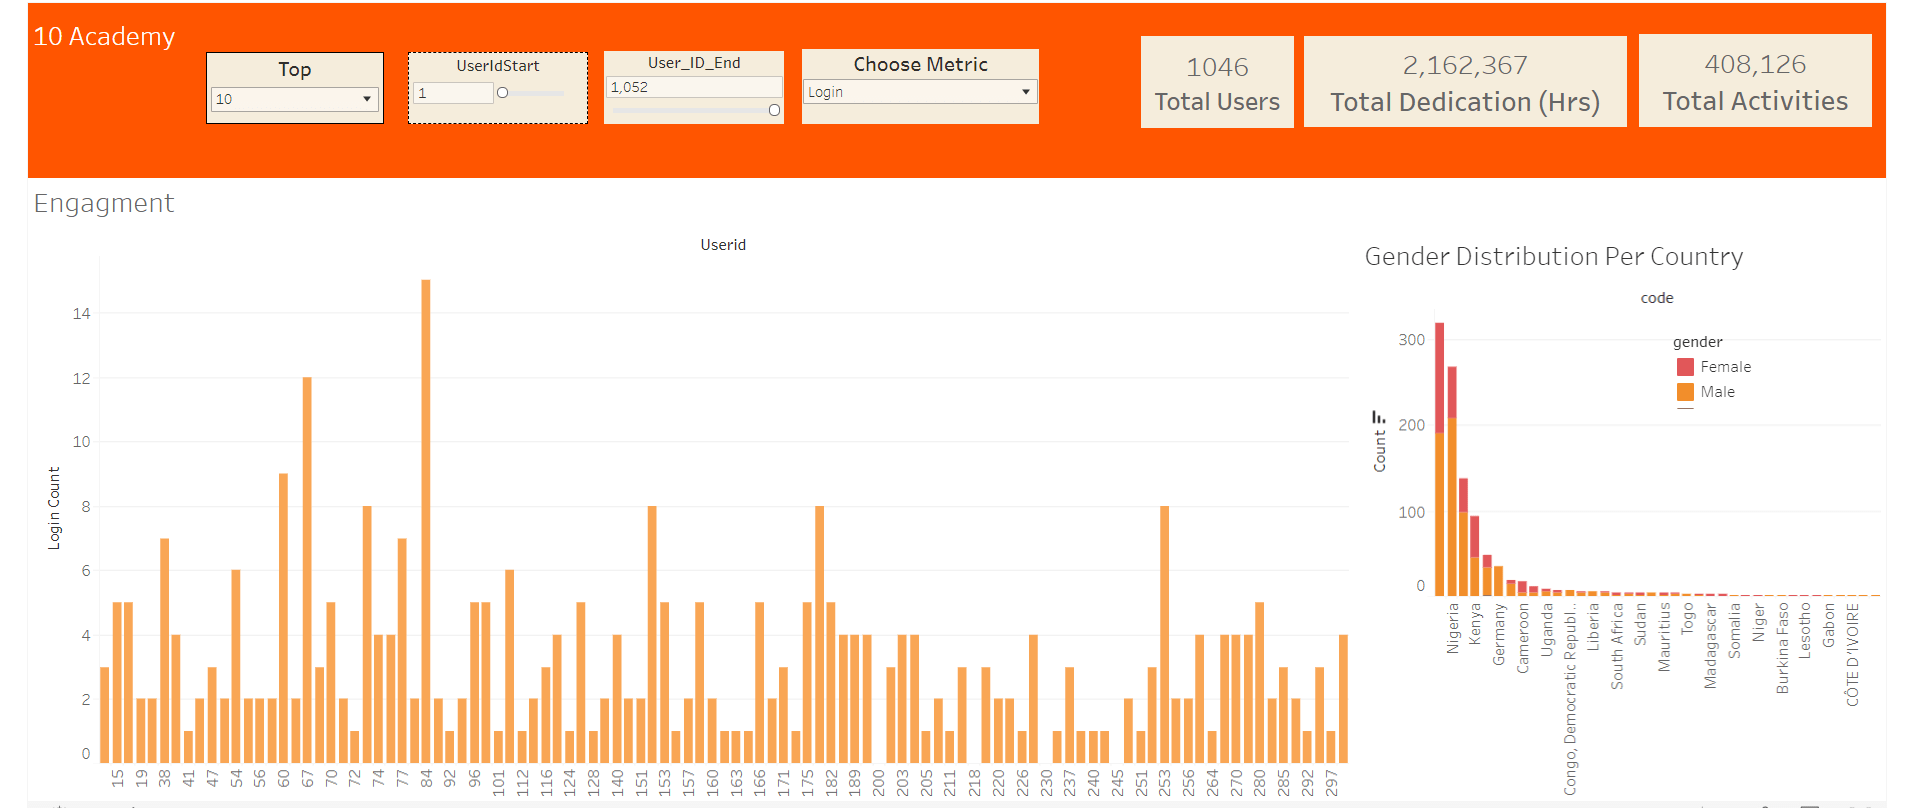This screenshot has width=1906, height=808.
Task: Click the UserIdStart value input field
Action: 453,93
